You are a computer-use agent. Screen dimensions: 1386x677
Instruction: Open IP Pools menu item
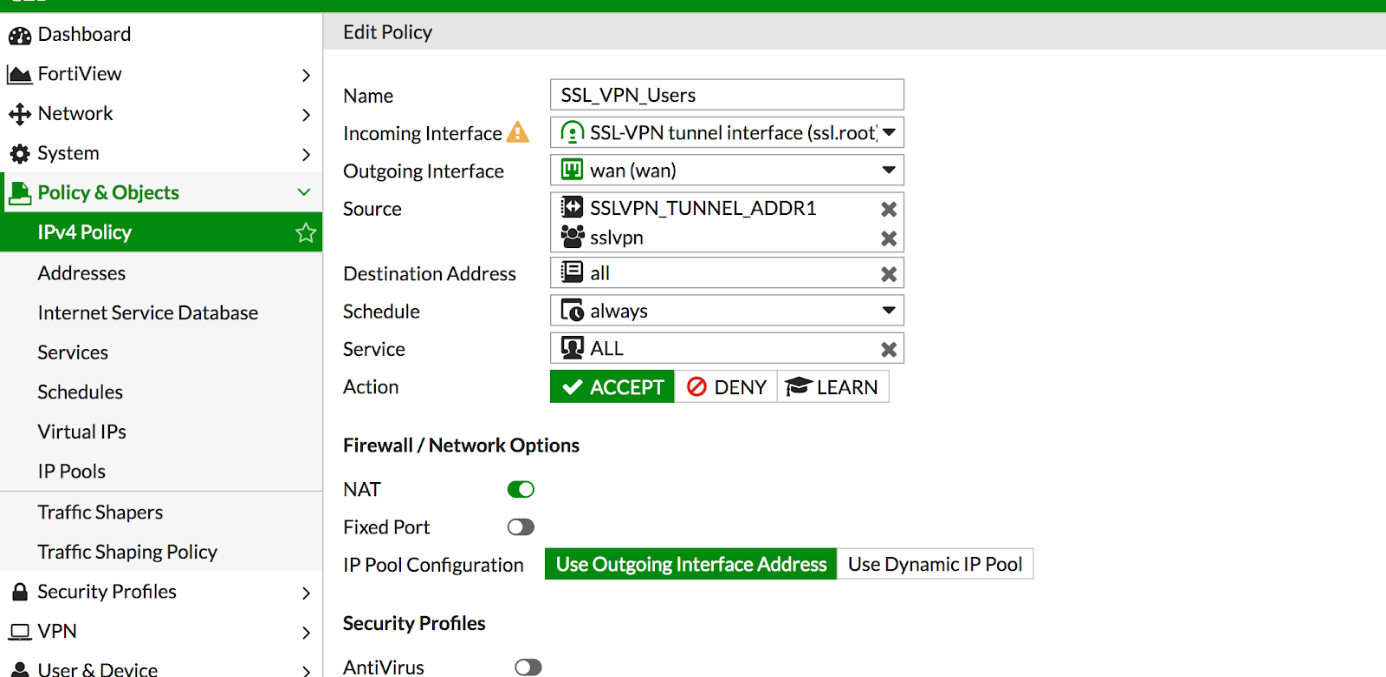(71, 471)
